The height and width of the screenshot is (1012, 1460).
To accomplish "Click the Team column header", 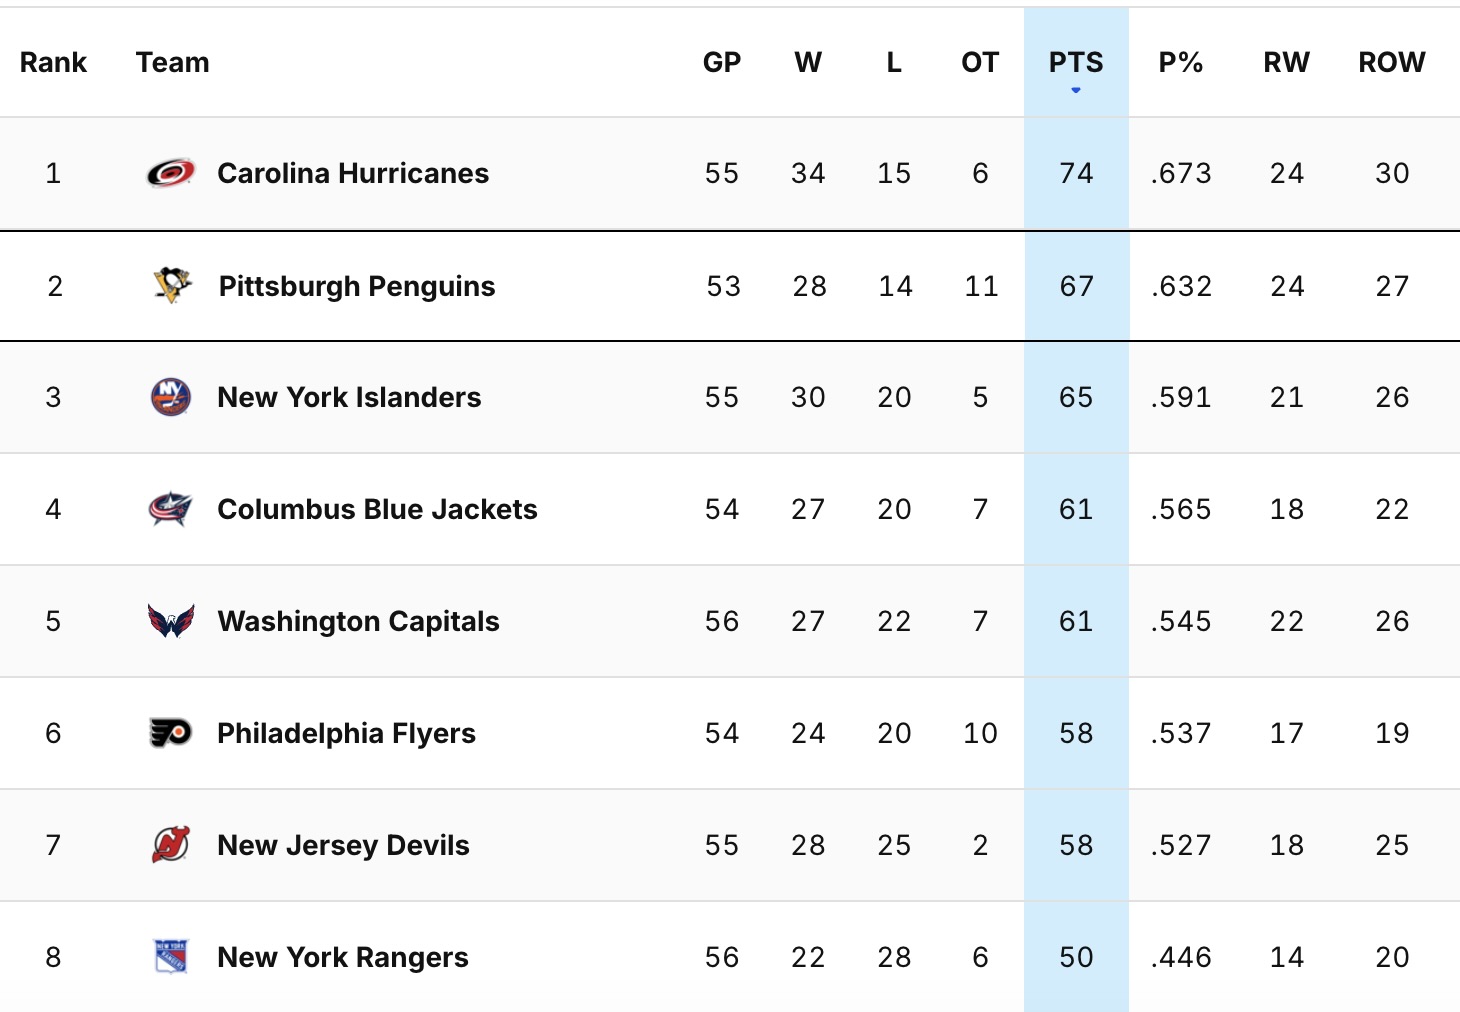I will click(x=173, y=62).
